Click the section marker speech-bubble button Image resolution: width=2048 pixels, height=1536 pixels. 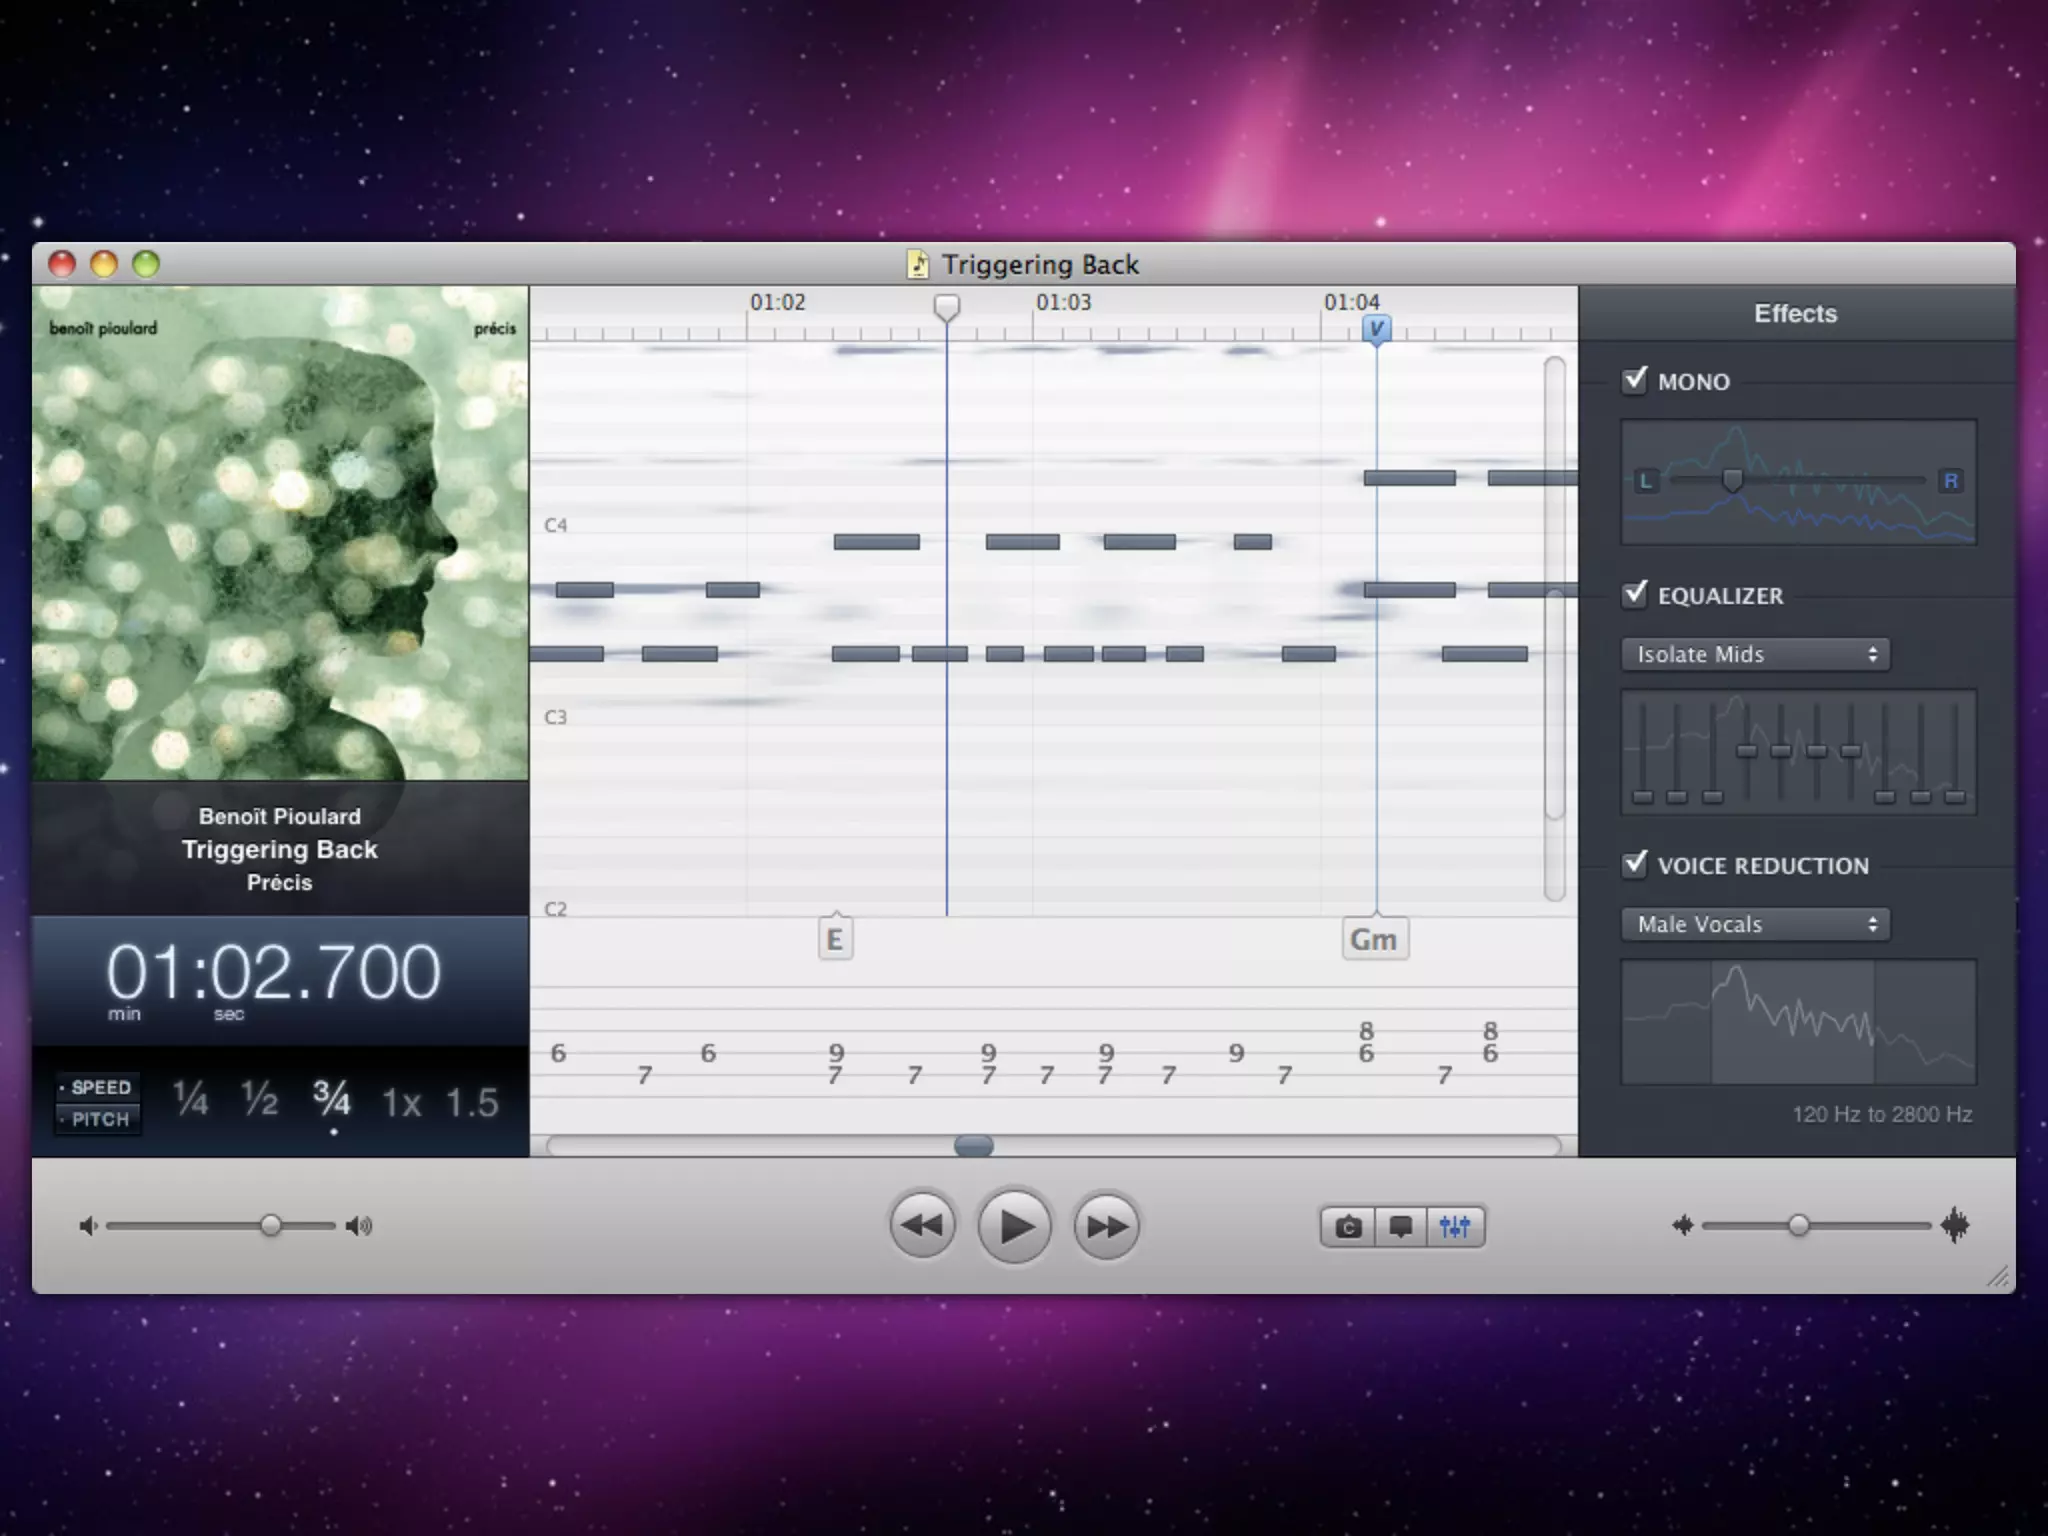(x=1401, y=1227)
